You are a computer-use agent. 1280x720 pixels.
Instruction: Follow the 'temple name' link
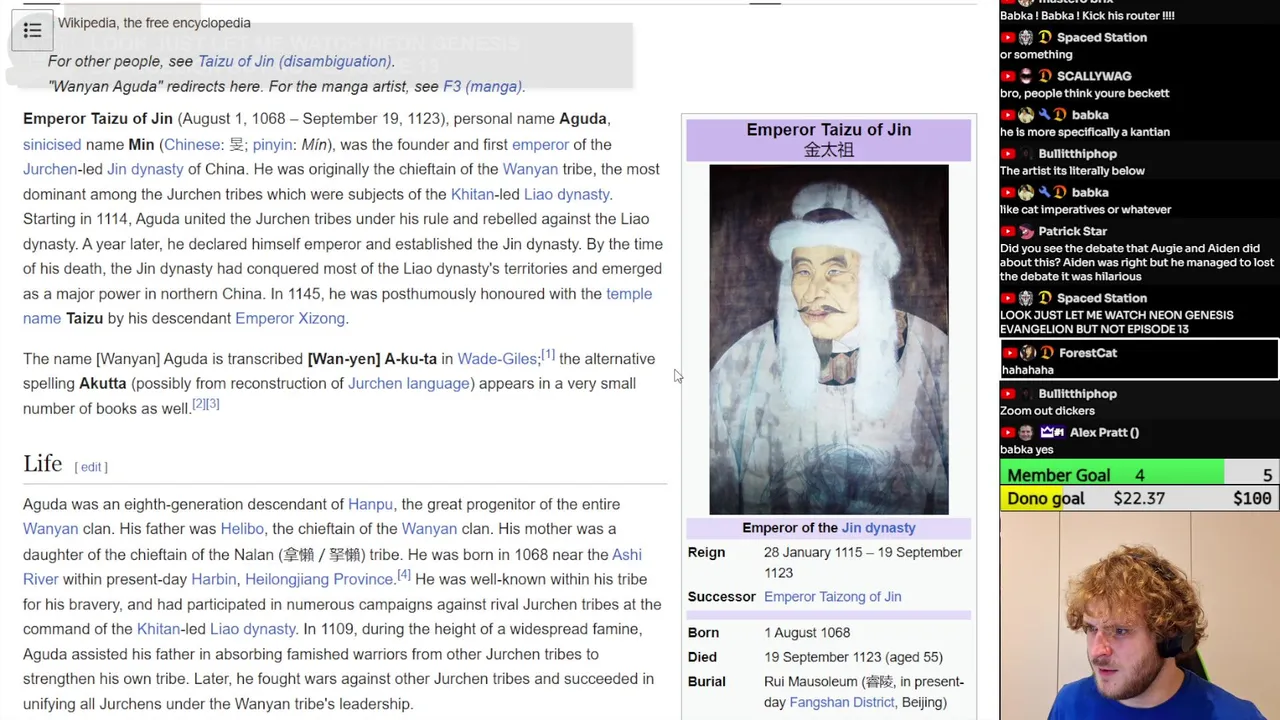629,294
